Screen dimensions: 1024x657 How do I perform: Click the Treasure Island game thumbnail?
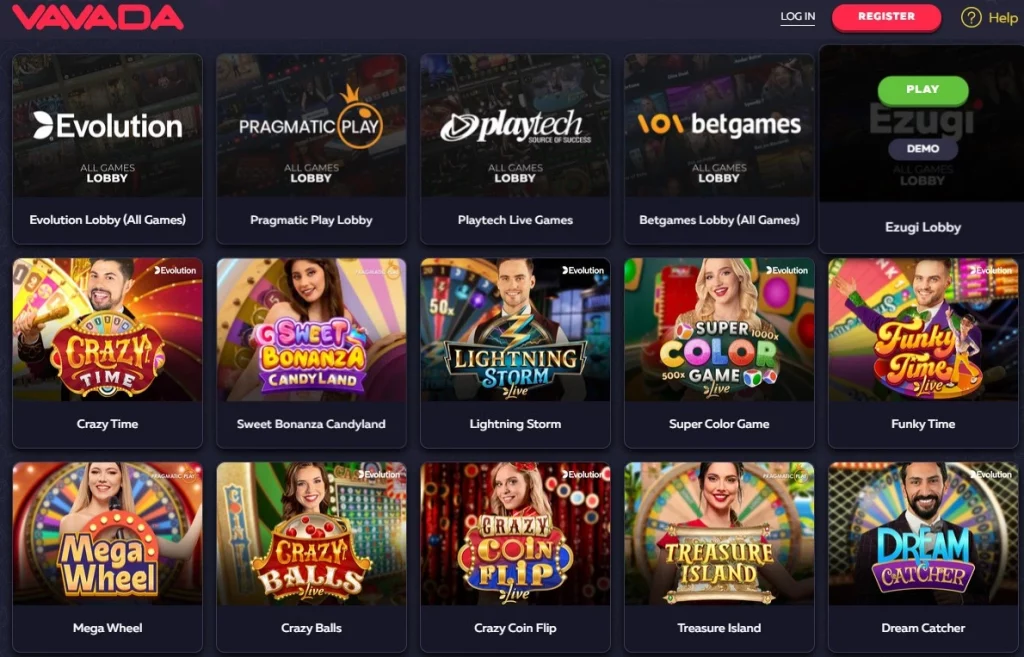pyautogui.click(x=719, y=534)
